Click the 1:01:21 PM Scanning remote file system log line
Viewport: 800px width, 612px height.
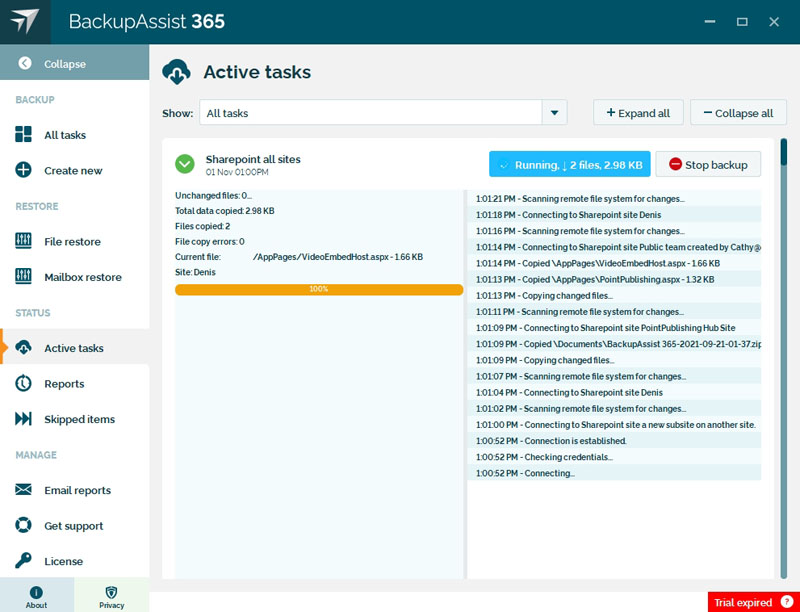(614, 198)
